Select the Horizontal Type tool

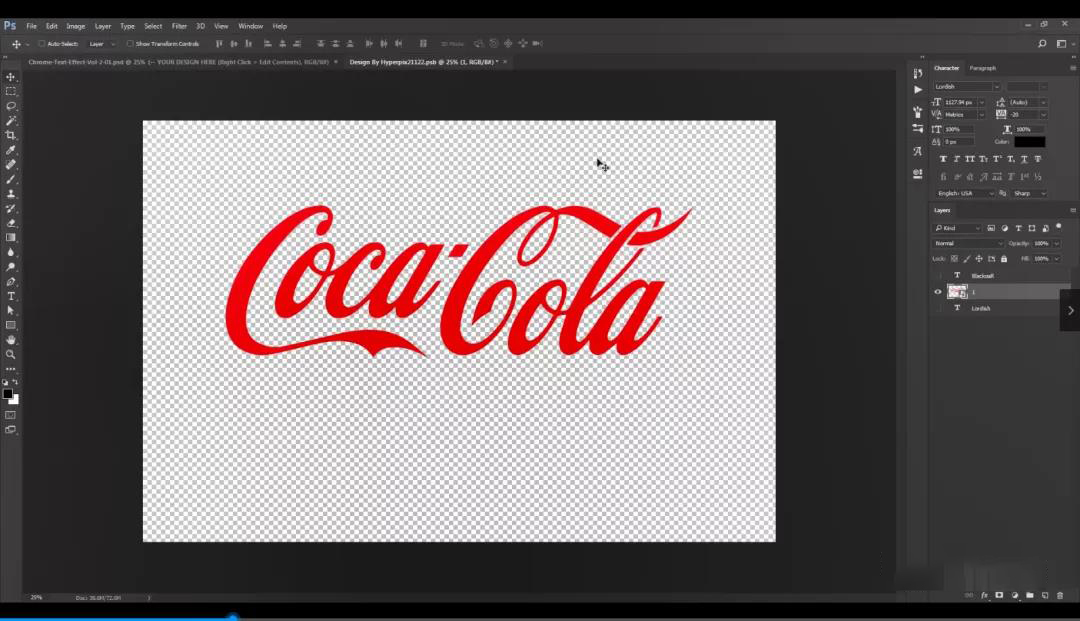(x=11, y=296)
